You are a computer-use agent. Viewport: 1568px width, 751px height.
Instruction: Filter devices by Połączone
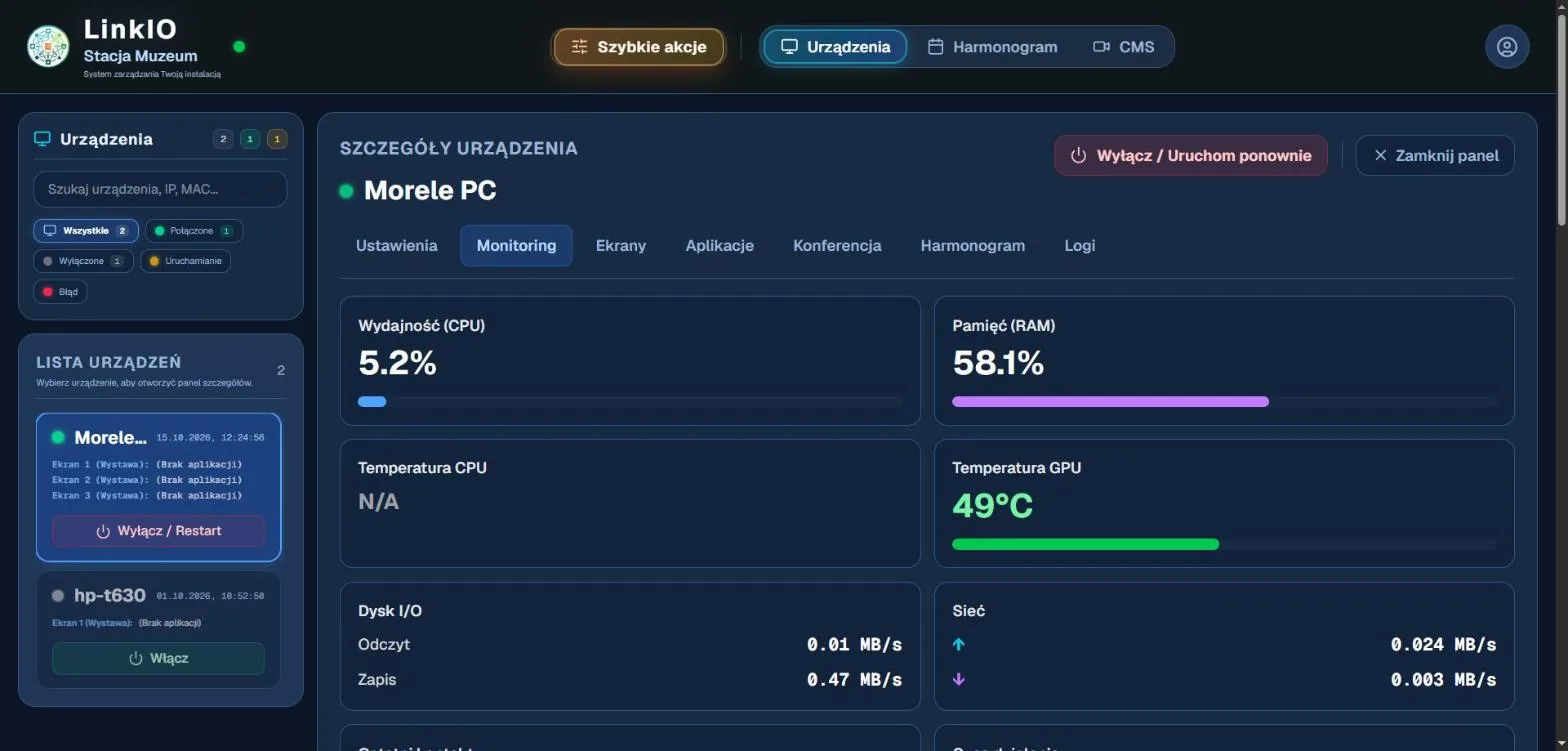194,231
